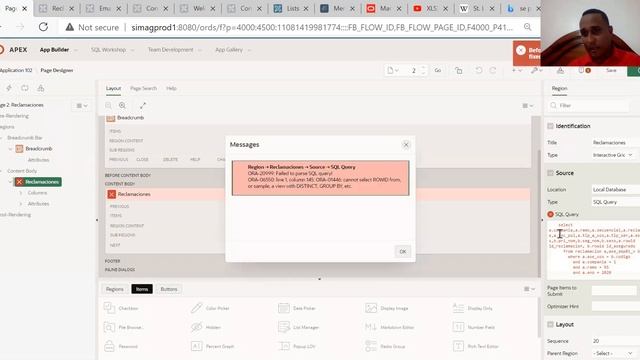The width and height of the screenshot is (640, 360).
Task: Collapse the Layout property group
Action: tap(550, 324)
